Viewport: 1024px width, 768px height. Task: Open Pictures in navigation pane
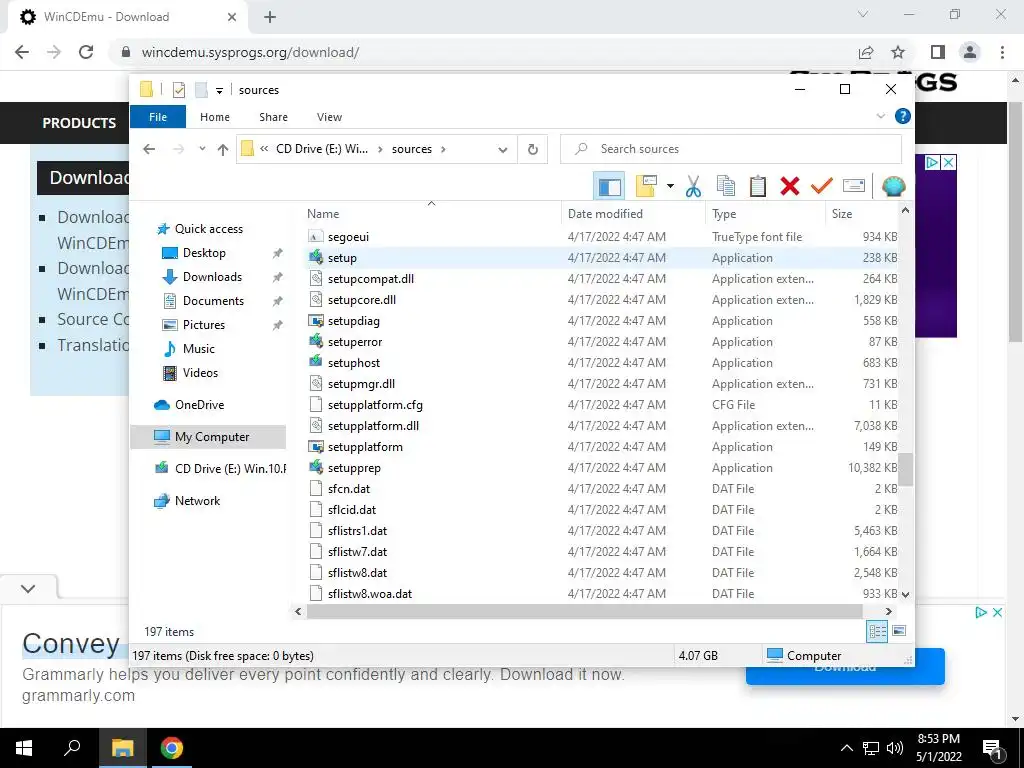point(203,325)
